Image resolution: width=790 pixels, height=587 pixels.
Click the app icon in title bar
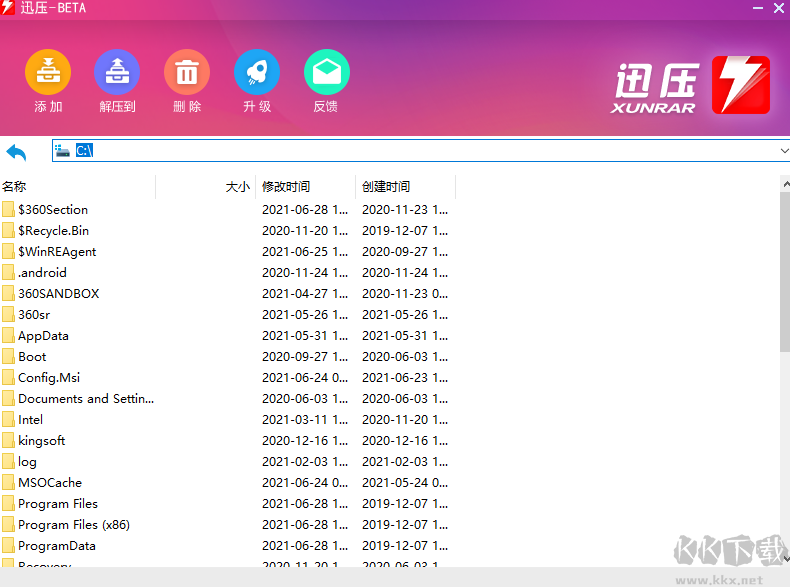point(8,8)
